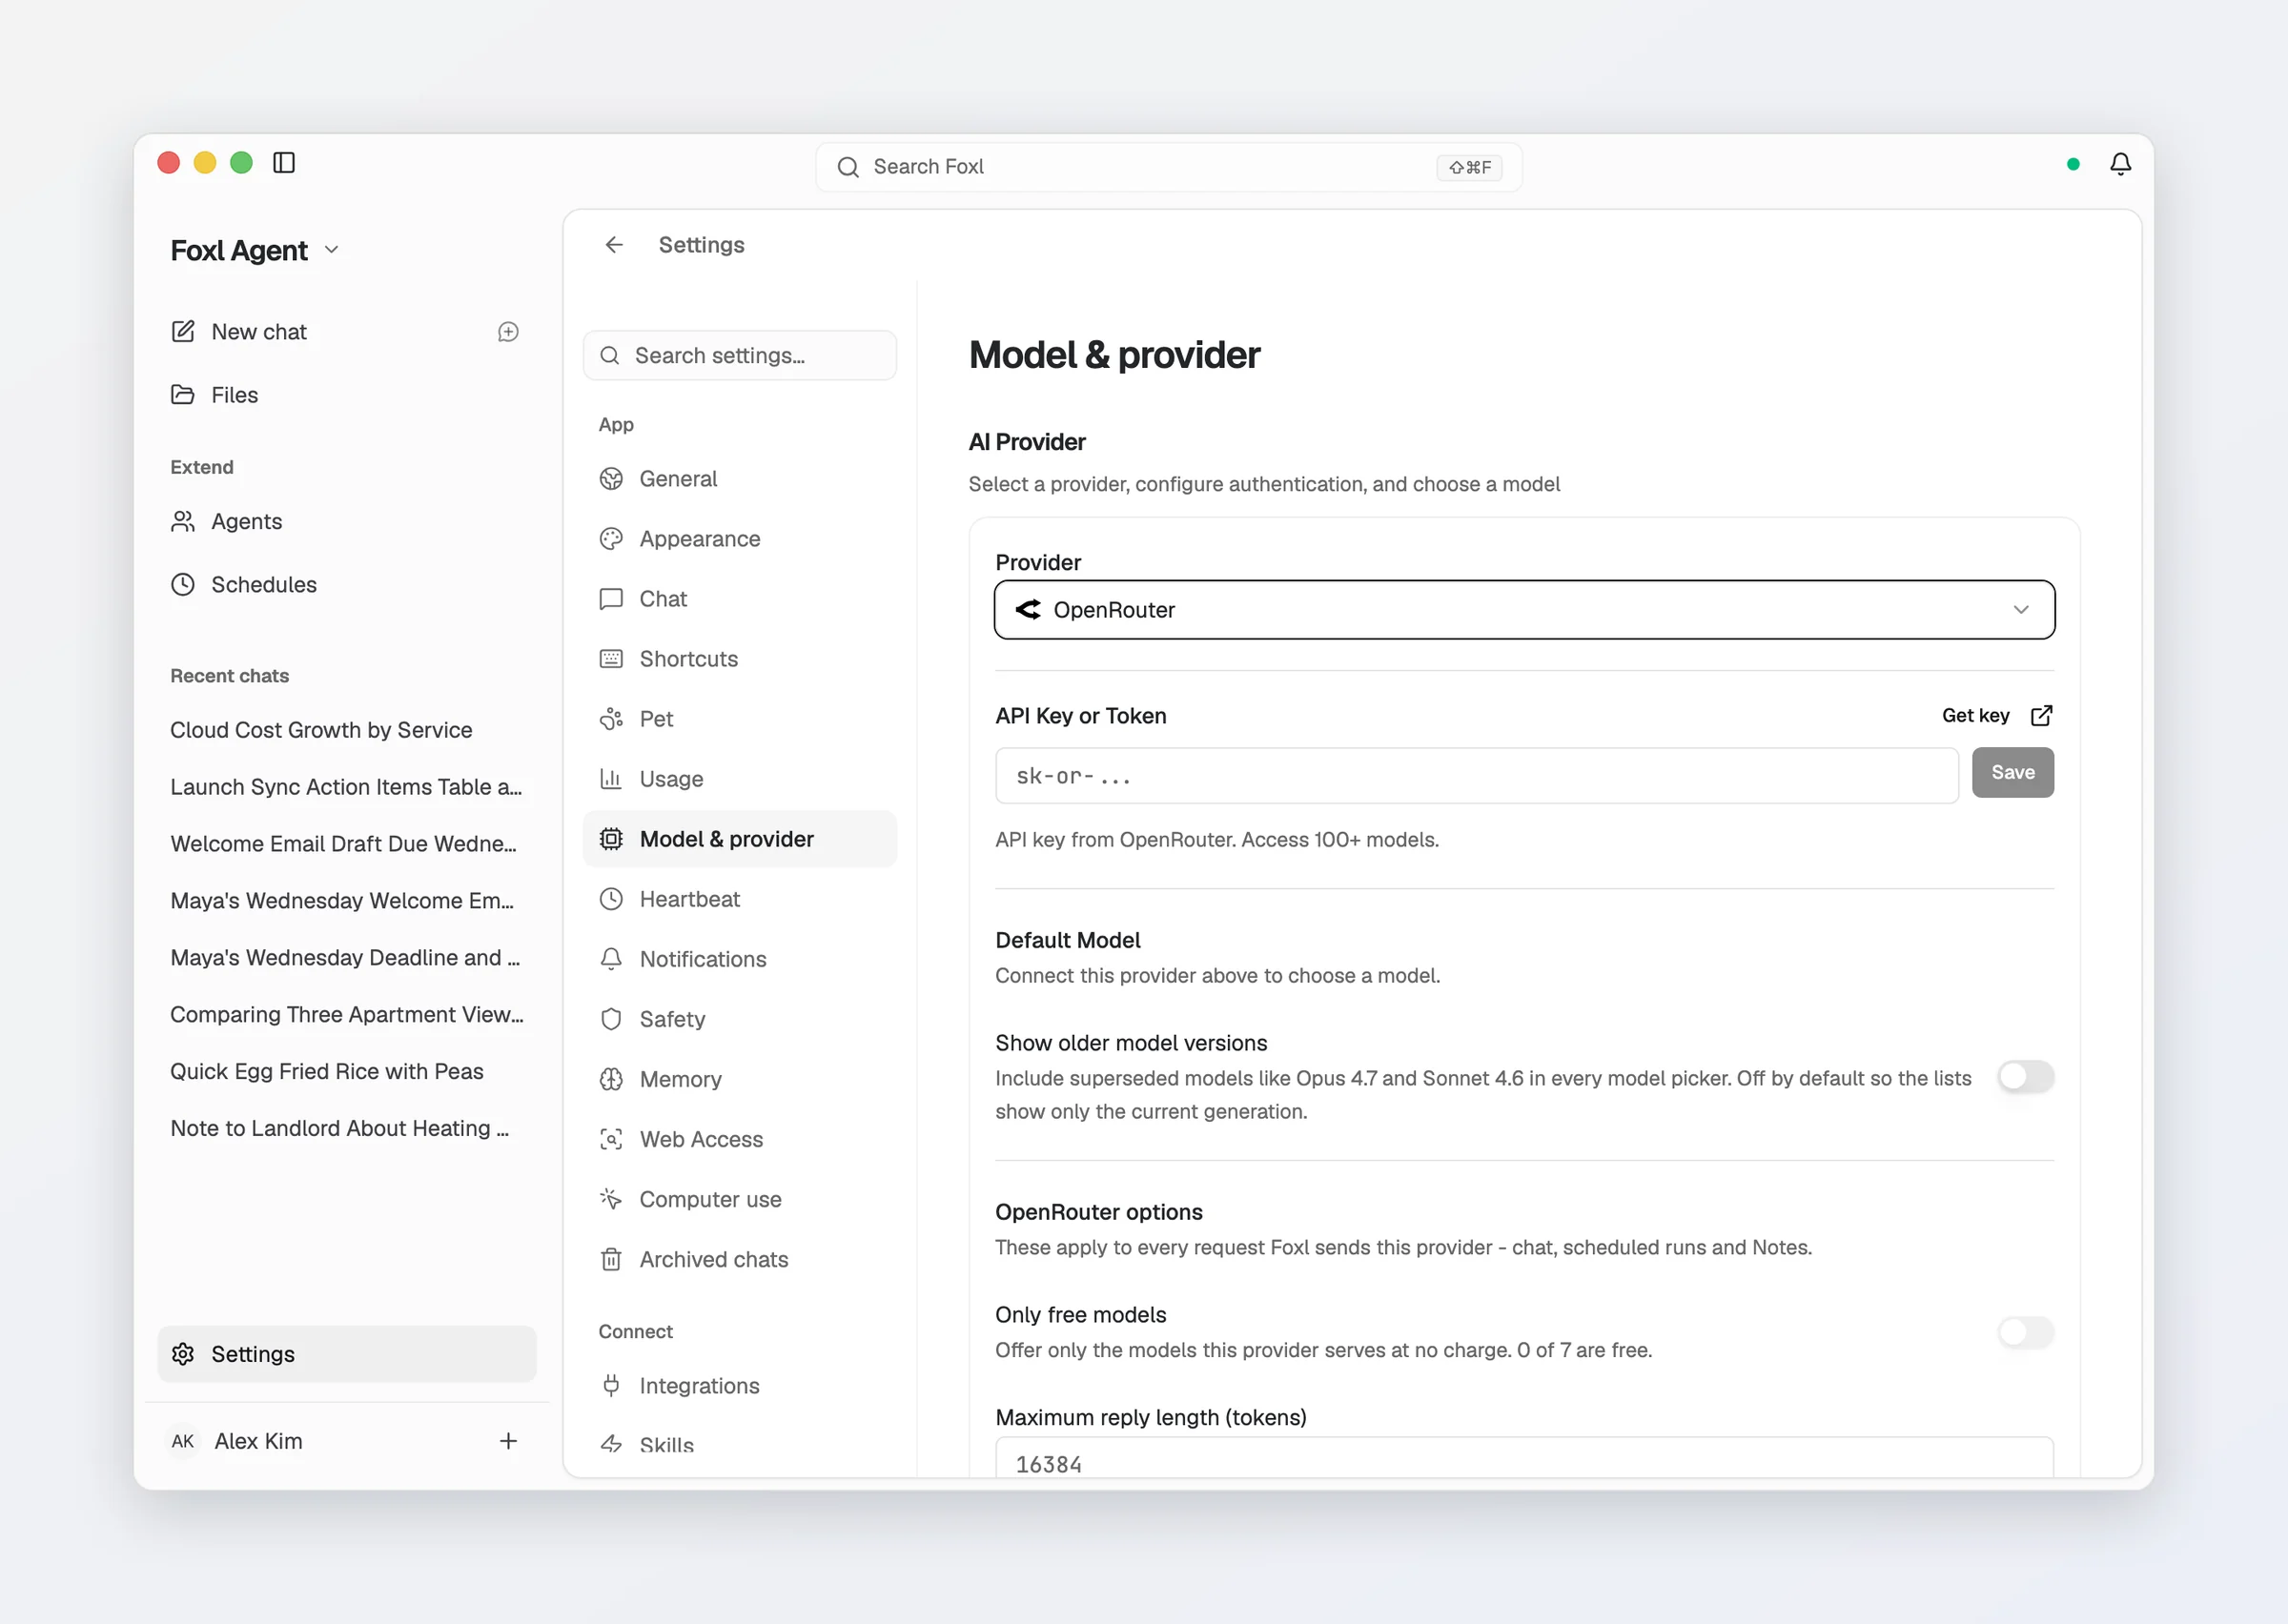Image resolution: width=2288 pixels, height=1624 pixels.
Task: Click the Memory brain icon
Action: tap(611, 1079)
